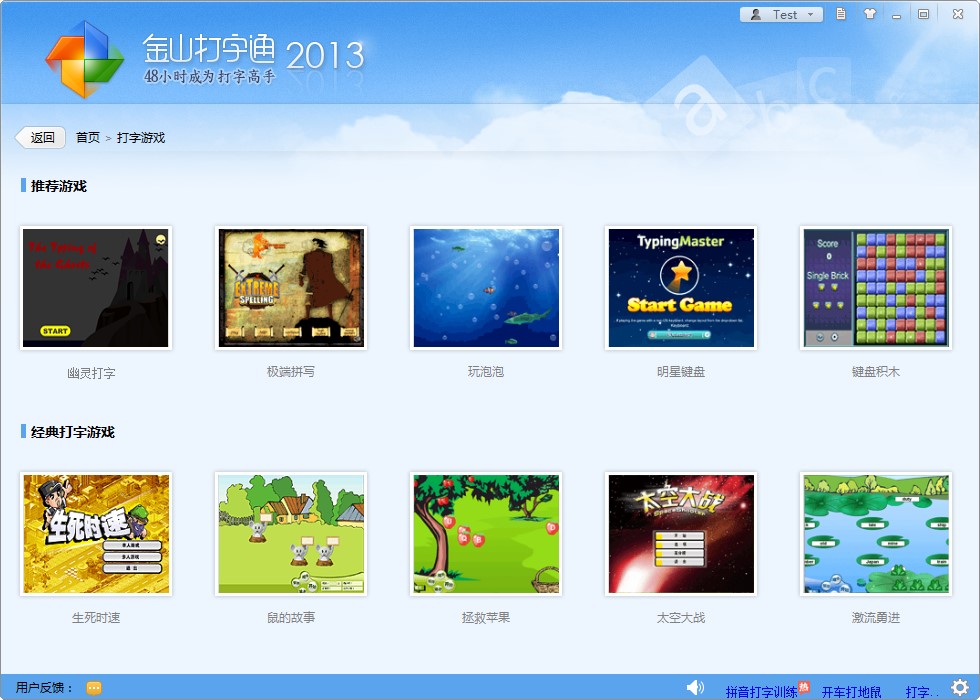Open the Test user dropdown
980x700 pixels.
(x=781, y=14)
